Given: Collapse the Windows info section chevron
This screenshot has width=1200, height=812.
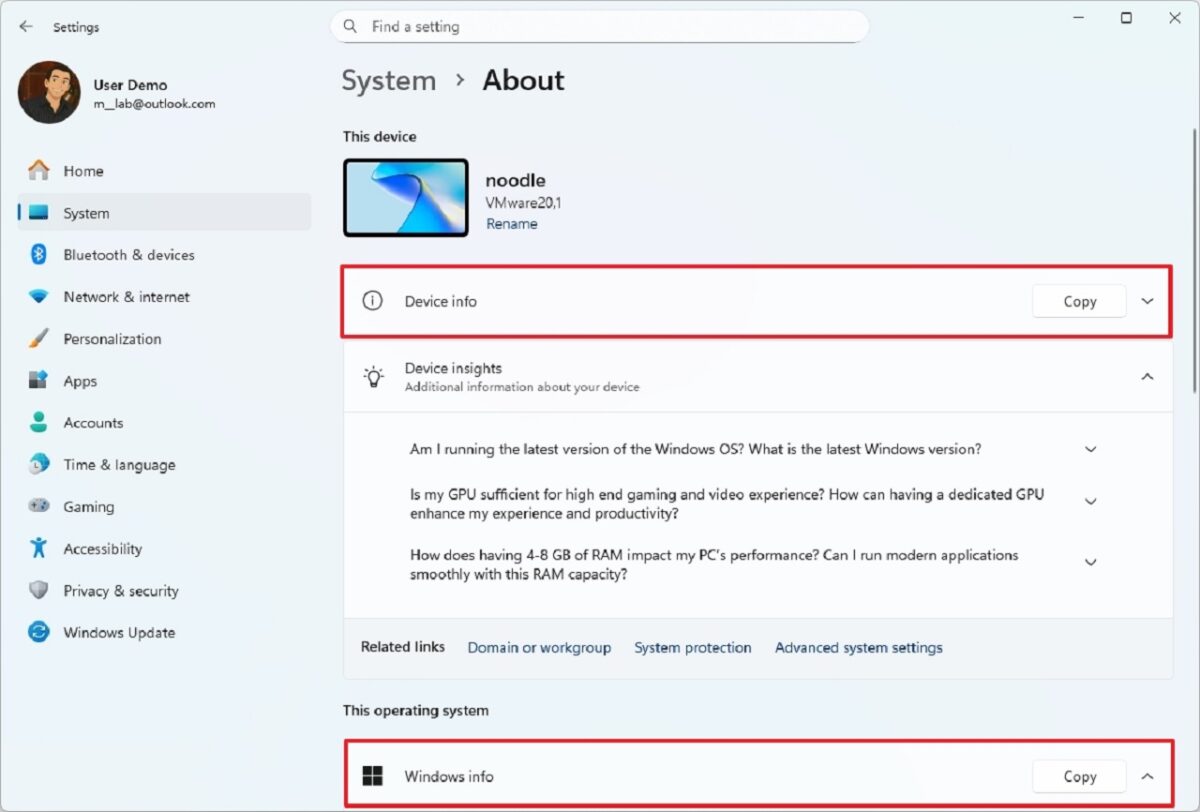Looking at the screenshot, I should click(1147, 776).
